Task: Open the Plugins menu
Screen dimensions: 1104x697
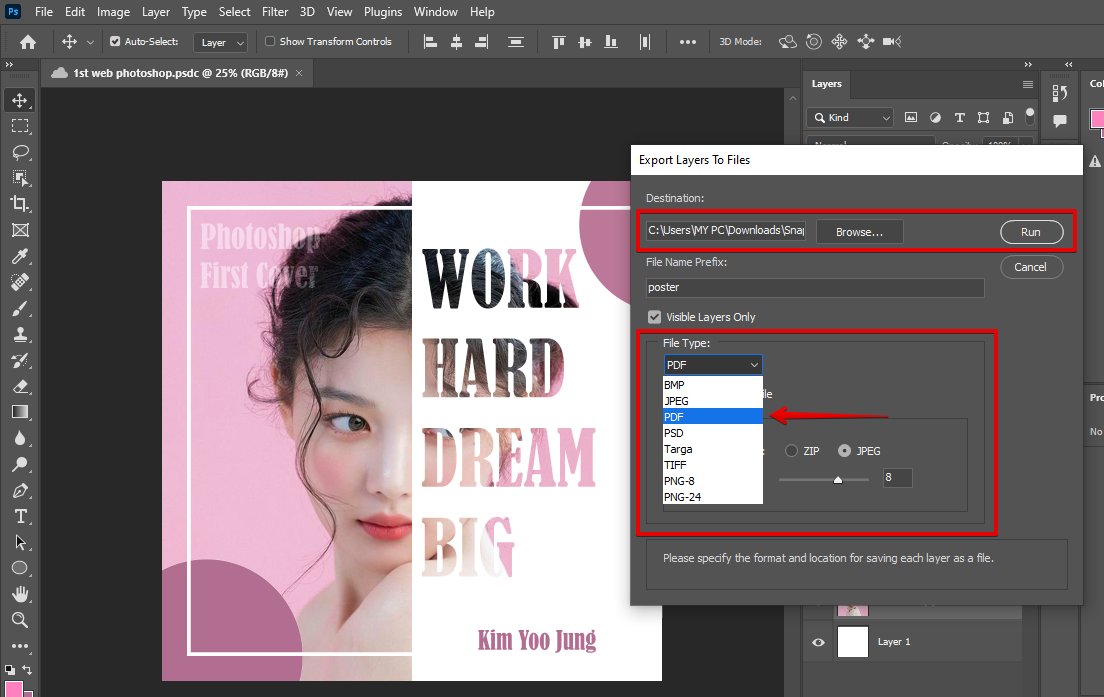Action: click(x=382, y=12)
